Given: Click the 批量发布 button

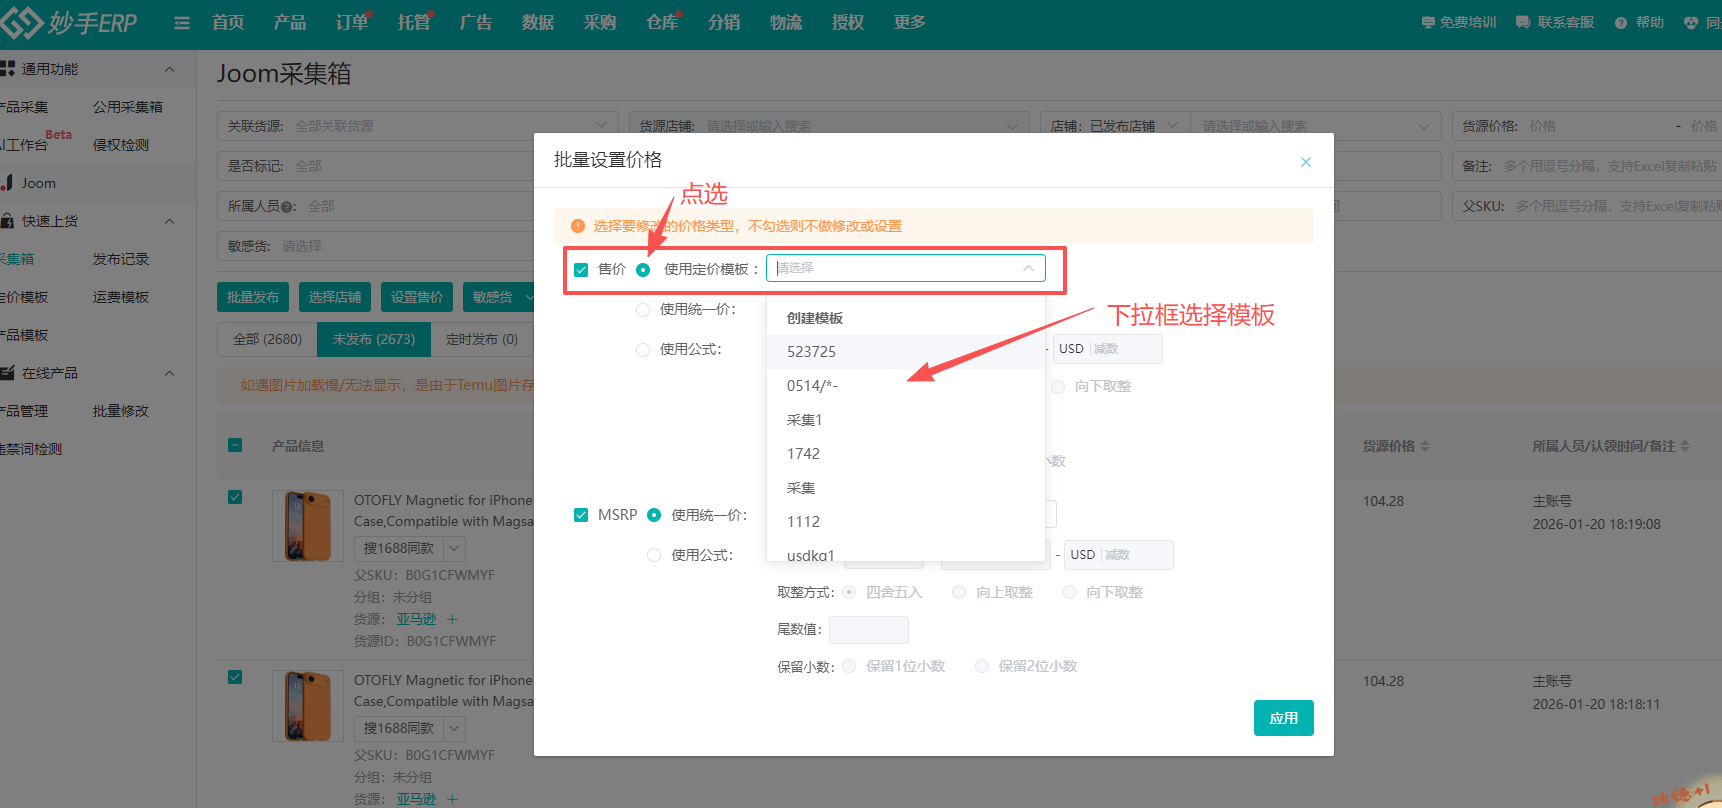Looking at the screenshot, I should tap(253, 297).
